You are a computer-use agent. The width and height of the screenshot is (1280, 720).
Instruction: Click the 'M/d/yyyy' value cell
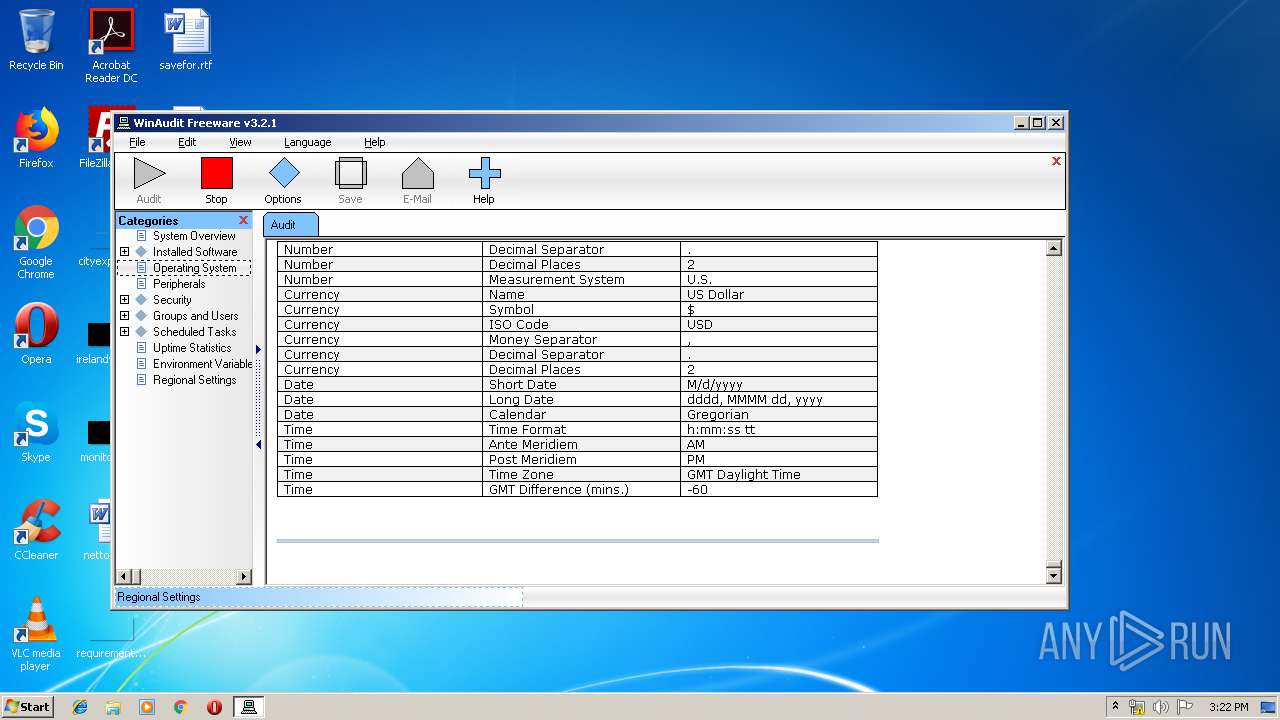[778, 385]
